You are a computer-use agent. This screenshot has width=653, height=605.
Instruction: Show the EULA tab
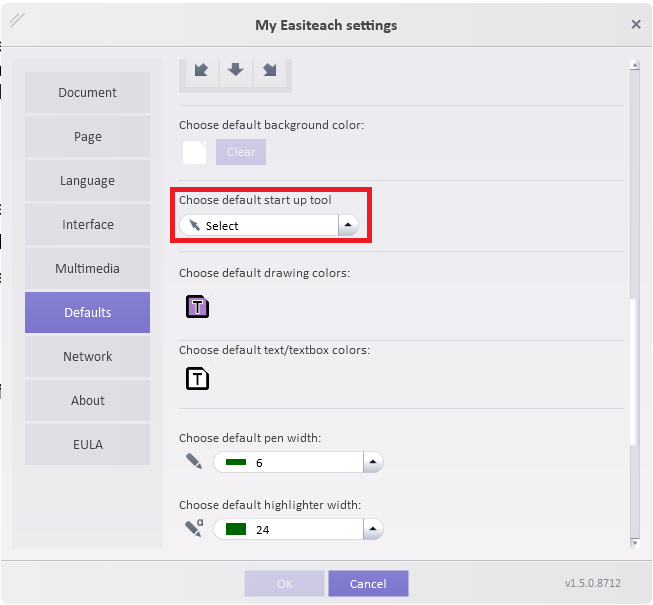click(88, 445)
